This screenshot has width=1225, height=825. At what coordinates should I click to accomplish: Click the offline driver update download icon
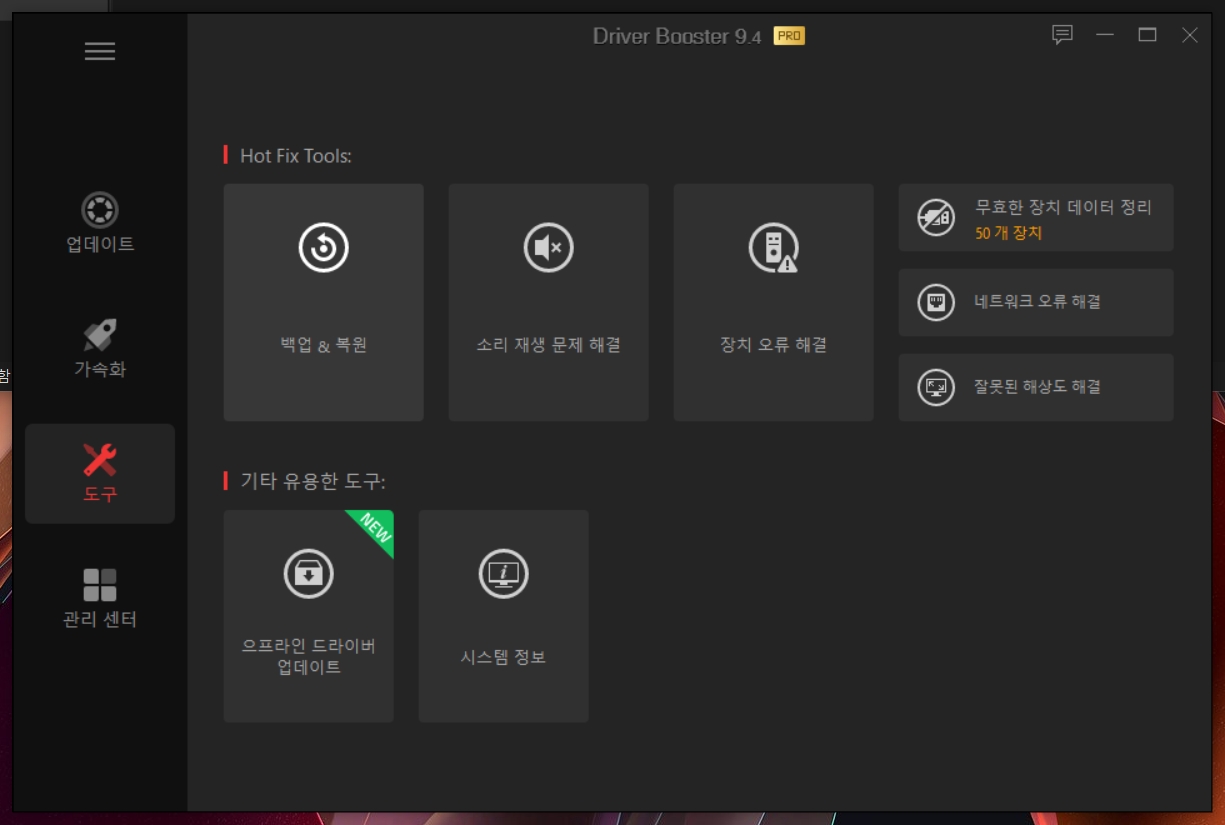309,573
